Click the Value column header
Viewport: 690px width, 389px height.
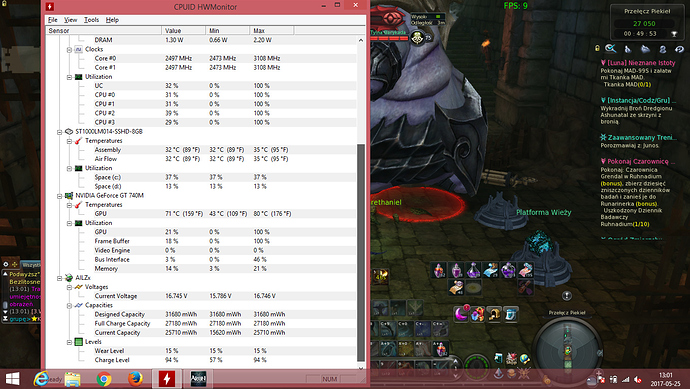pos(184,30)
